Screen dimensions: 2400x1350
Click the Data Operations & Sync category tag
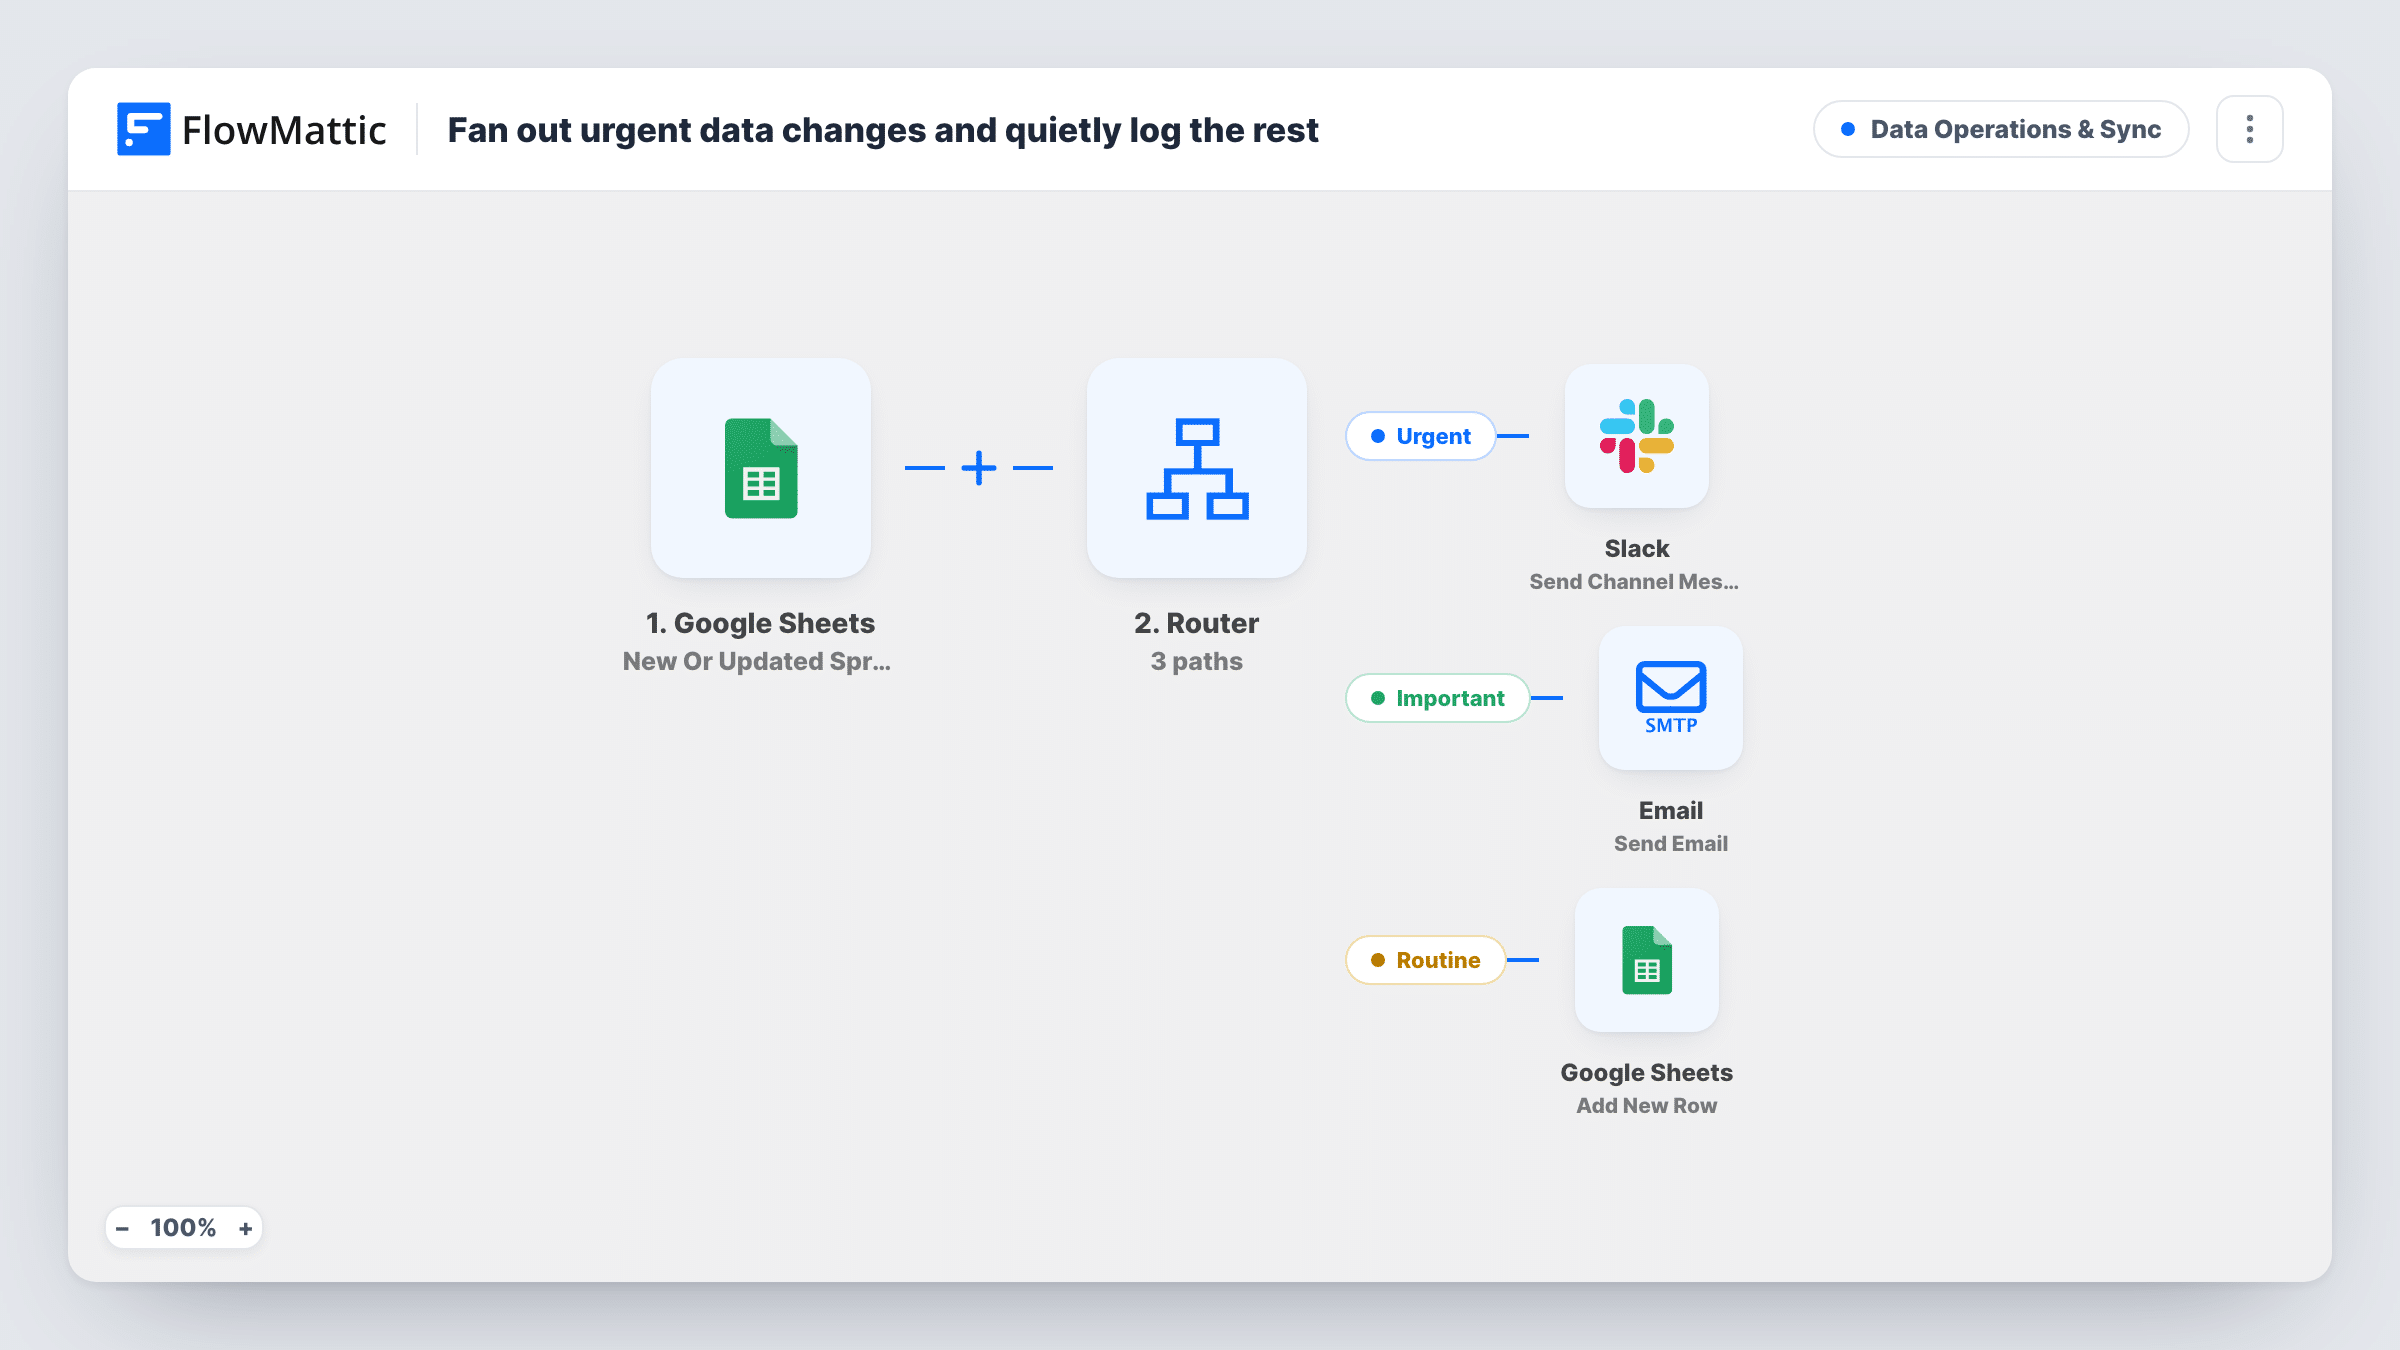click(x=2001, y=129)
